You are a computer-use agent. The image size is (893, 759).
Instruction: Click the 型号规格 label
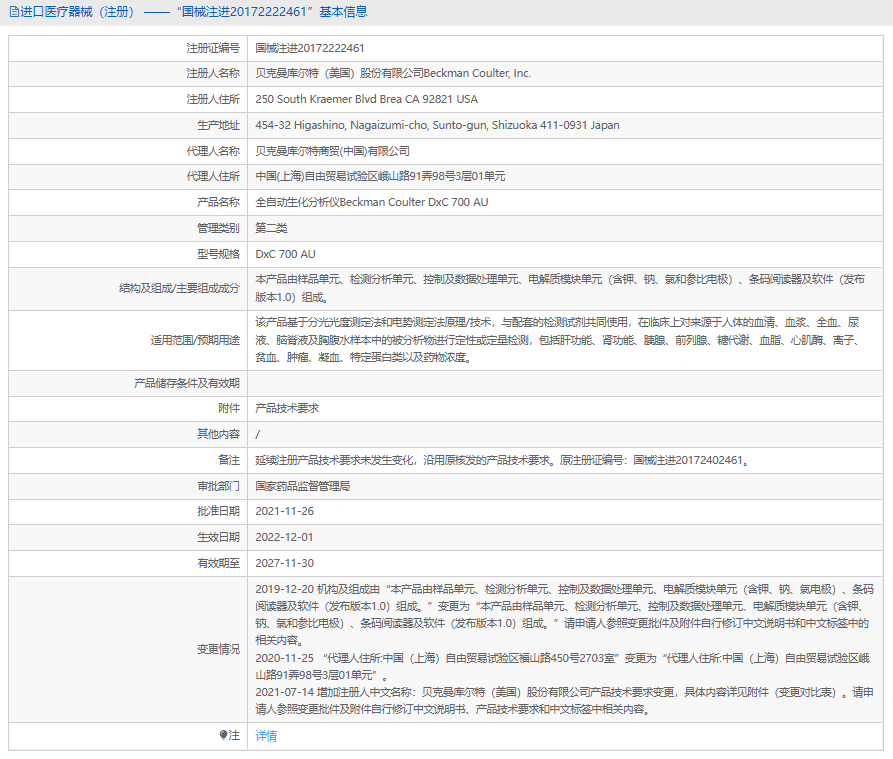(219, 254)
